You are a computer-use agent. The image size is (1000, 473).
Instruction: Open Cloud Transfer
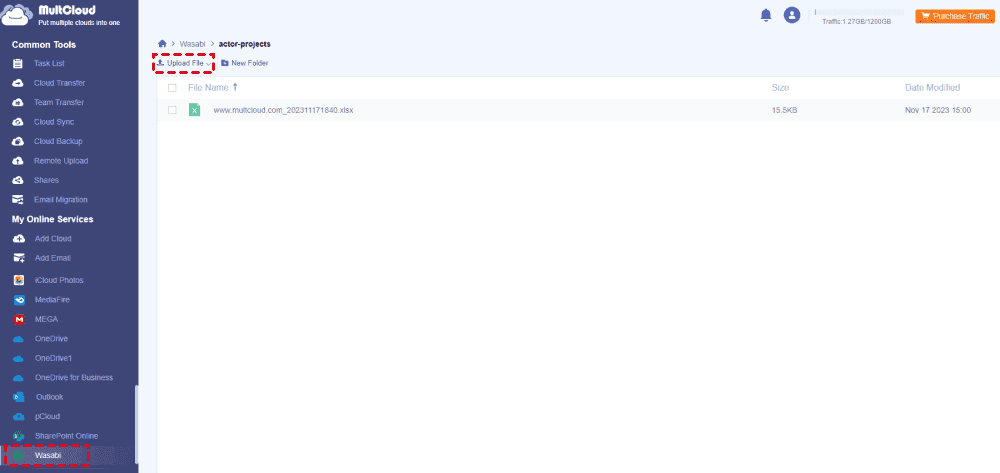coord(59,83)
